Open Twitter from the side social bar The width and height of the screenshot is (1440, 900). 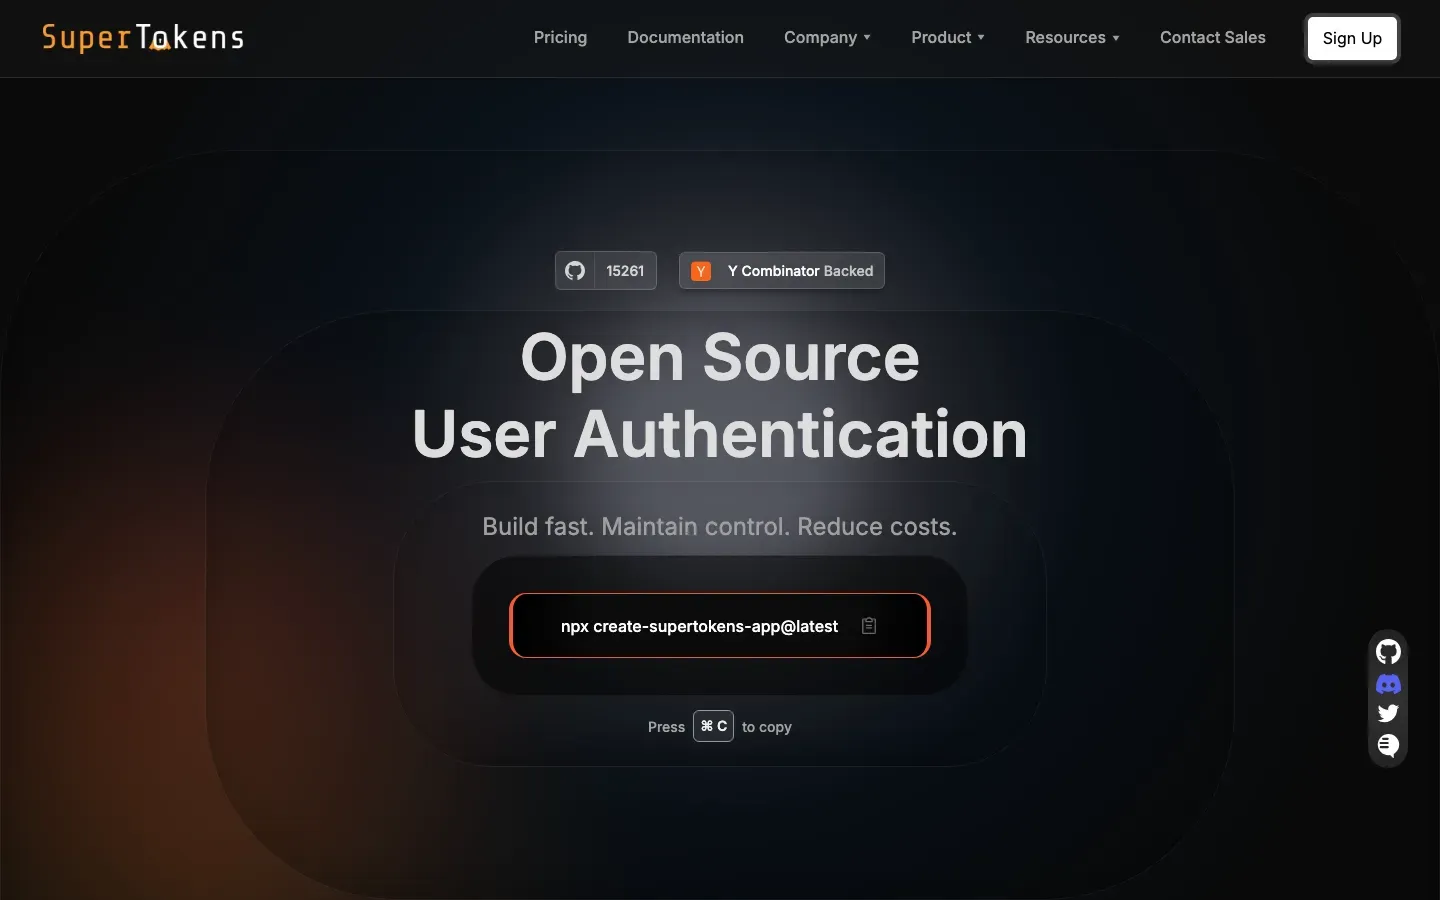[1388, 713]
